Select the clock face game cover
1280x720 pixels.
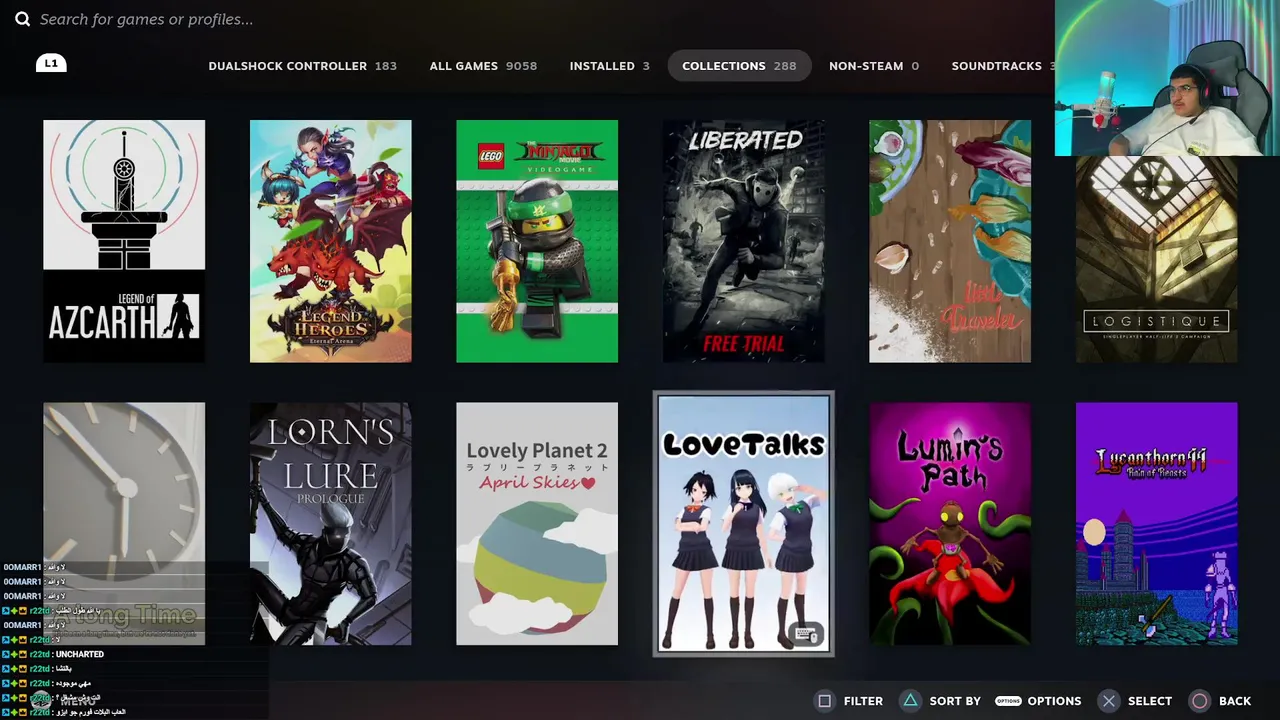[124, 524]
